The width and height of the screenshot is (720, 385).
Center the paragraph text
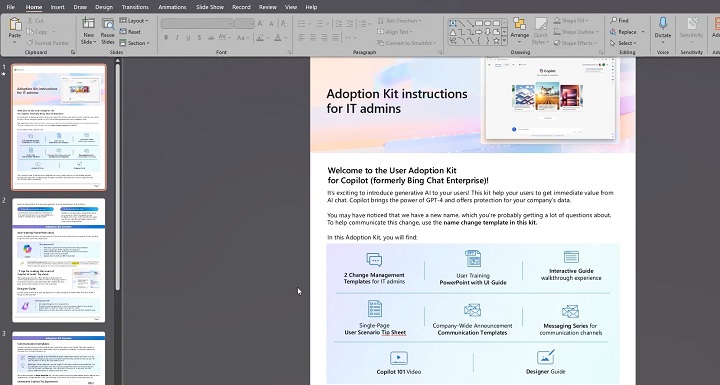click(x=313, y=38)
